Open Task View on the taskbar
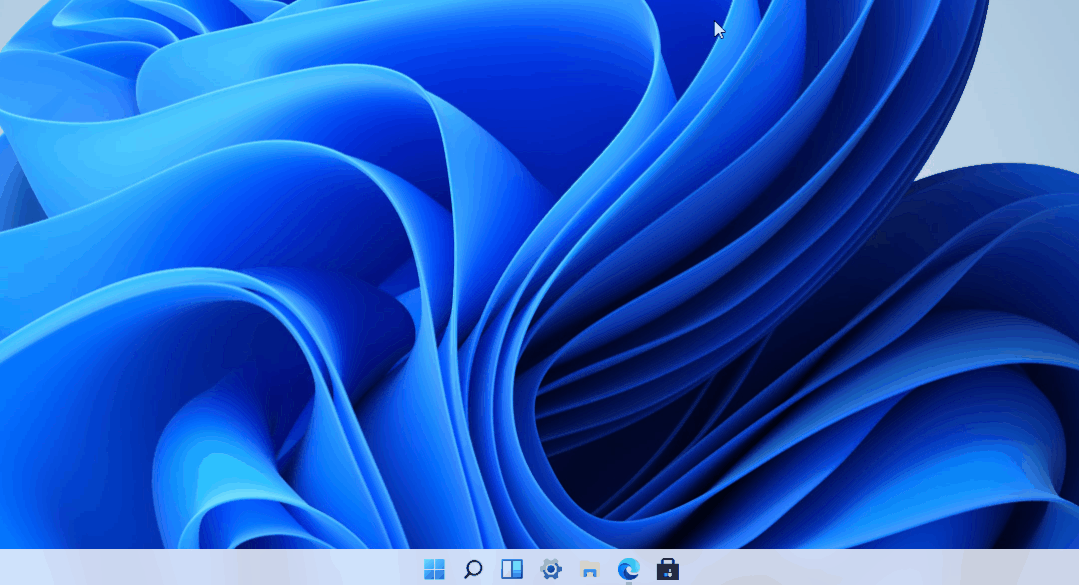 pos(512,569)
